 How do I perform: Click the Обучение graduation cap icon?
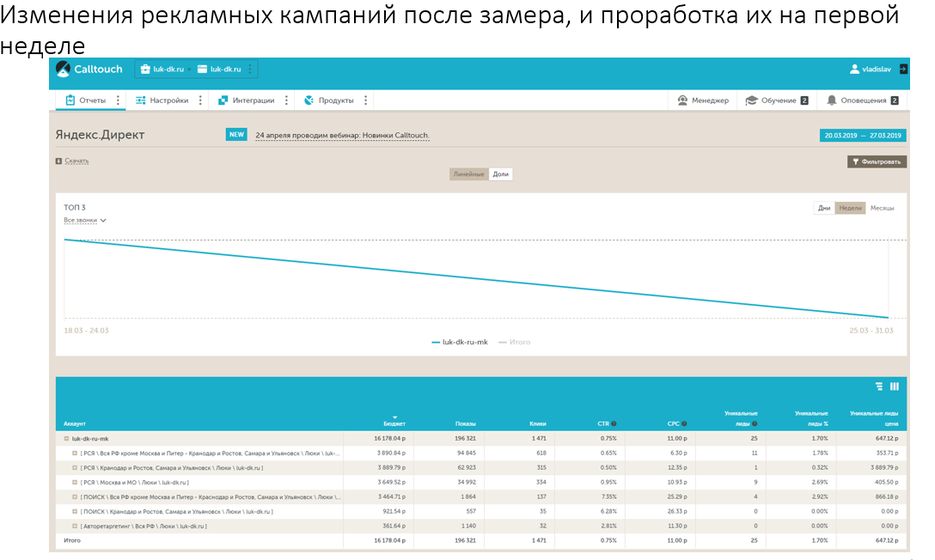pos(751,100)
